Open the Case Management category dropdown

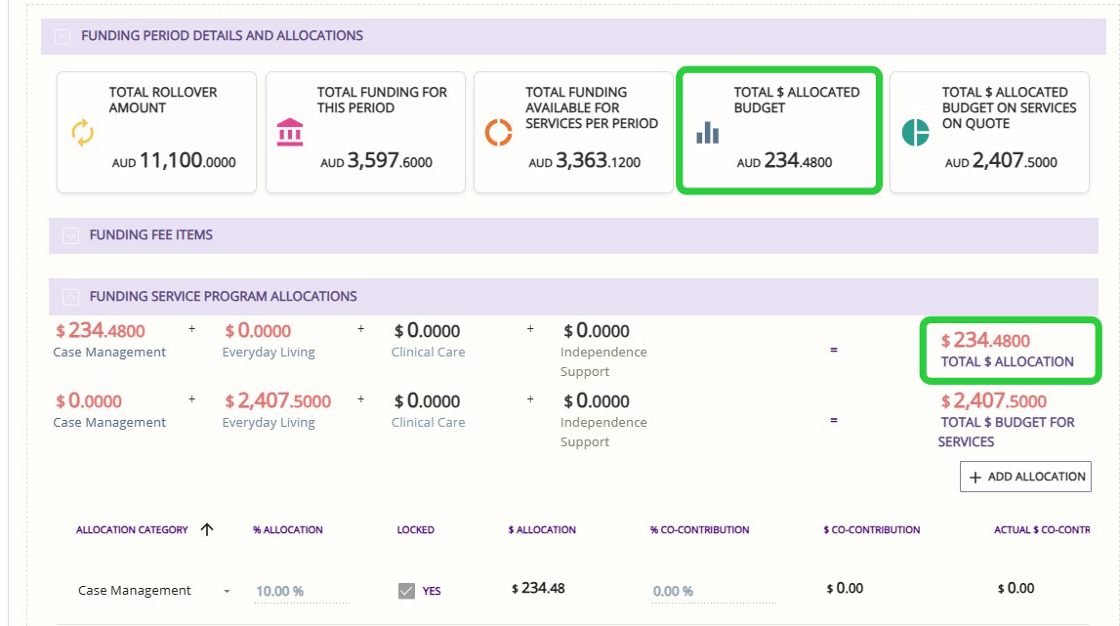pos(227,591)
